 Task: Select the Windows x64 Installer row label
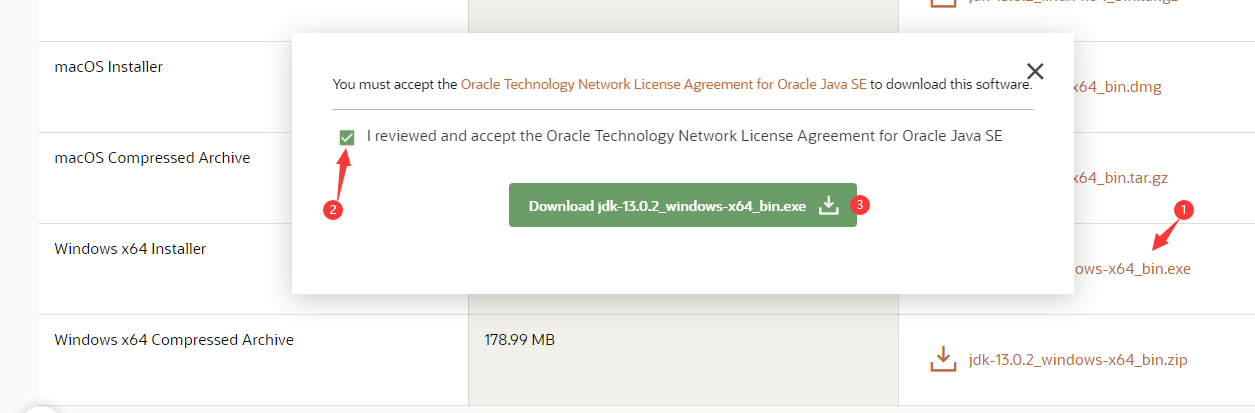tap(130, 248)
